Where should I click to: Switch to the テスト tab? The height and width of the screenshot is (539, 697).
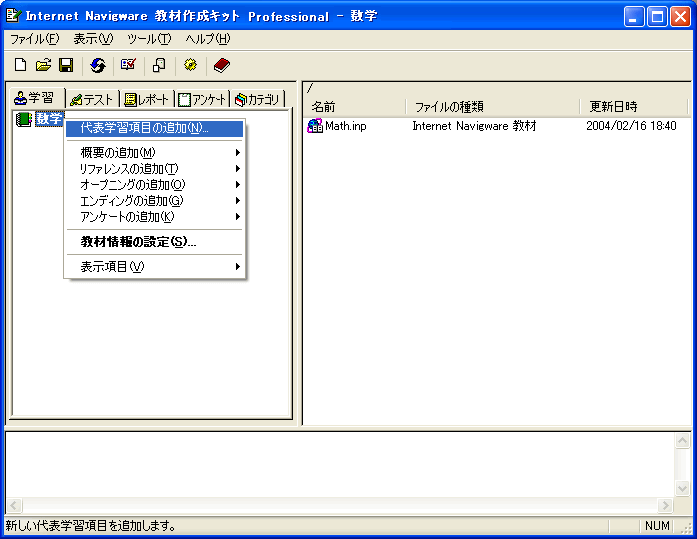pyautogui.click(x=92, y=100)
